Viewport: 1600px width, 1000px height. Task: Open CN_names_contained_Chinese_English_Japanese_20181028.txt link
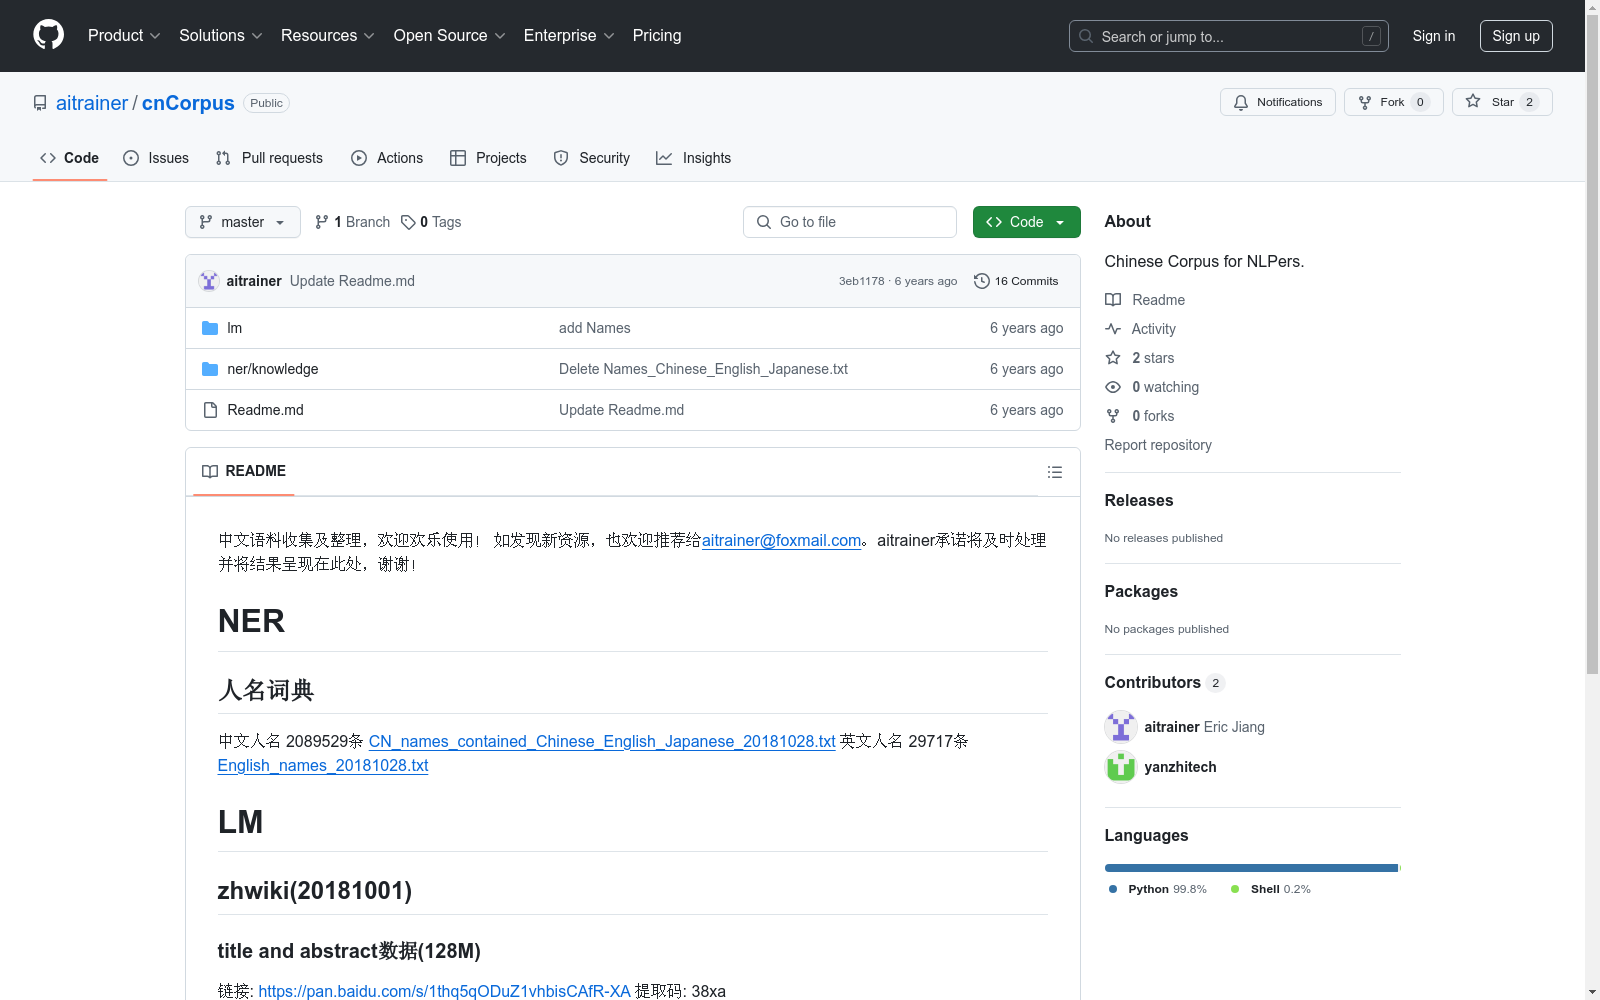point(602,741)
